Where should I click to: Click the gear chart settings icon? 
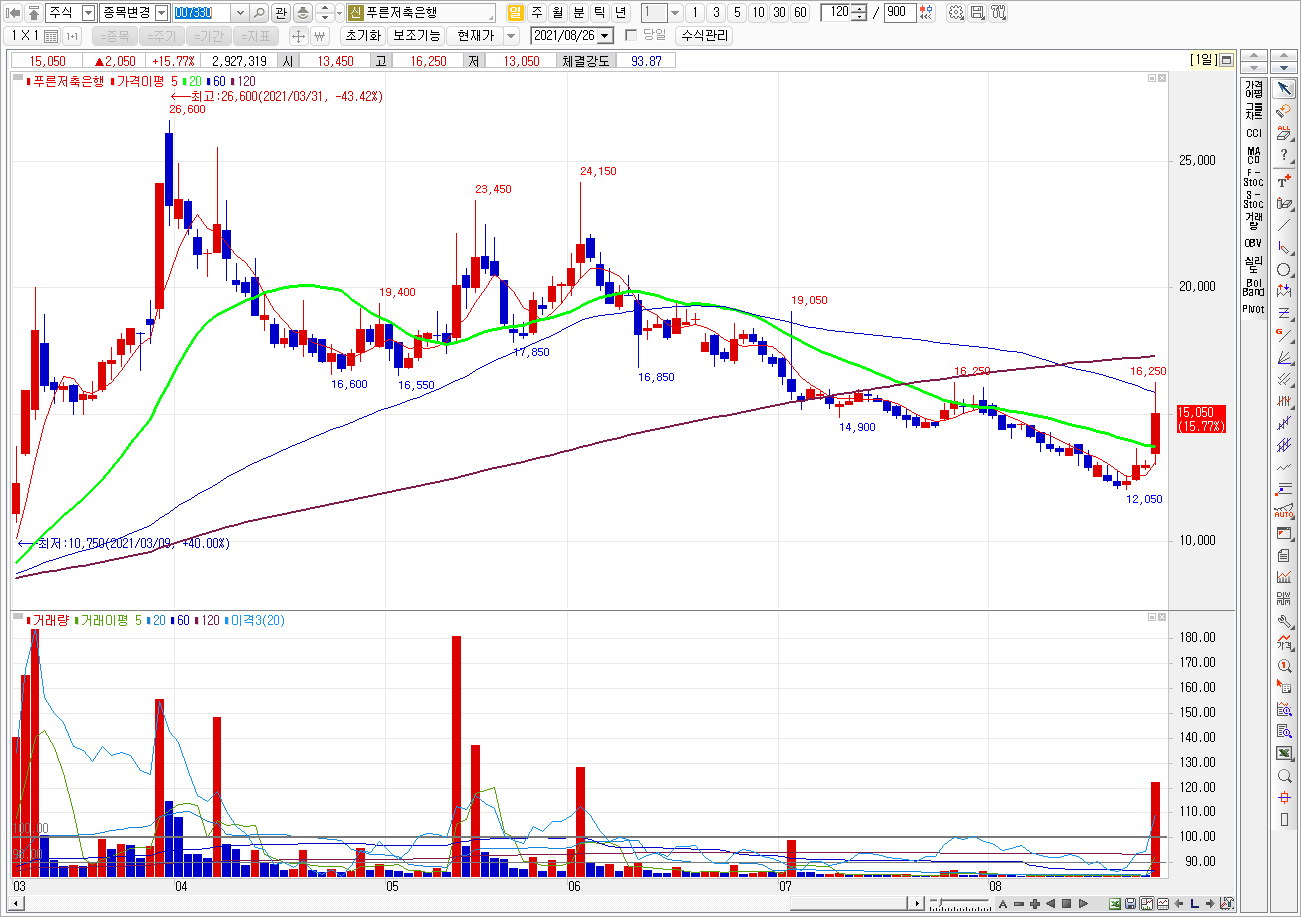[x=955, y=13]
